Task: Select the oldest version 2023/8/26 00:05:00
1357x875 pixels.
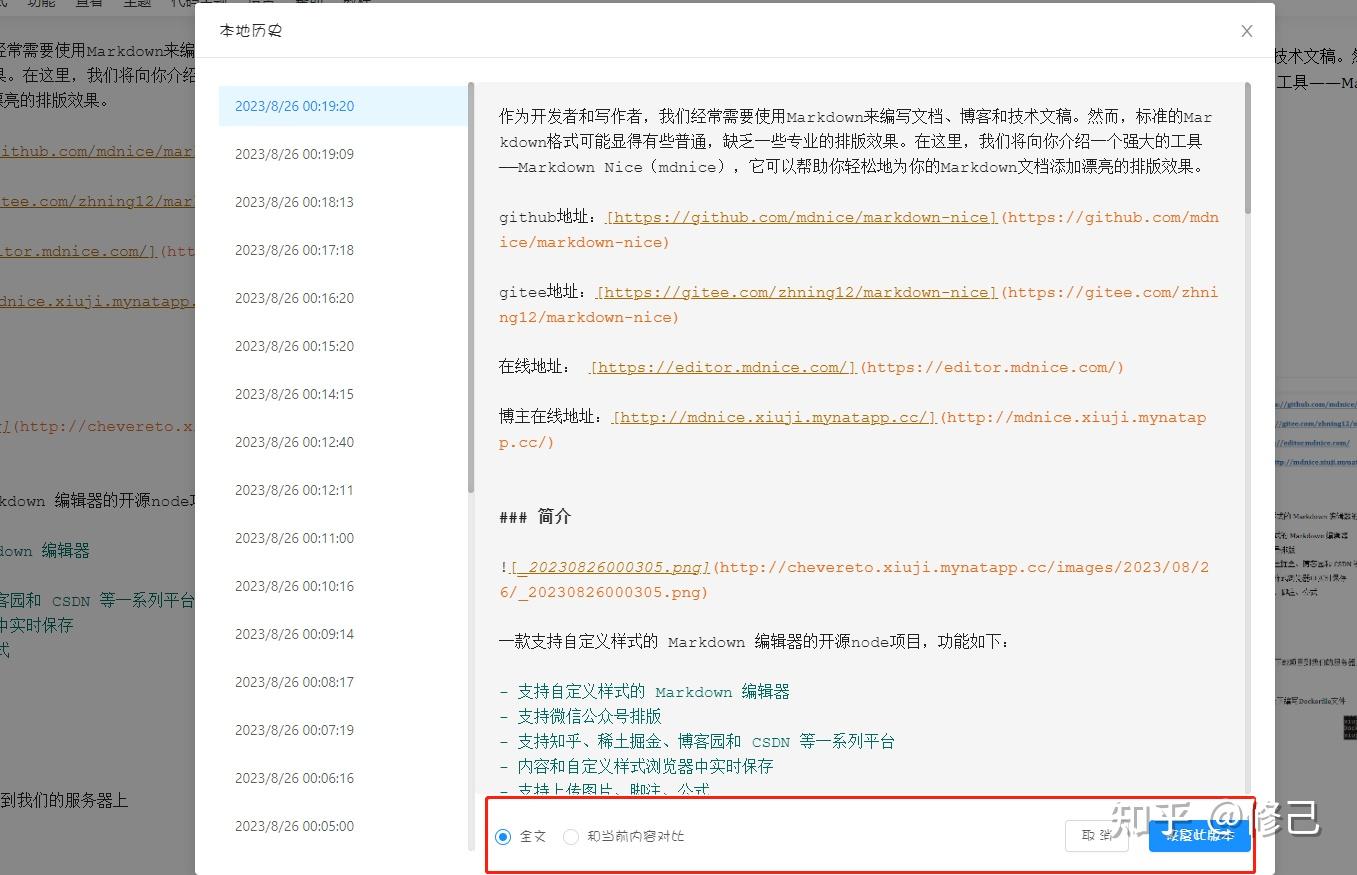Action: (293, 826)
